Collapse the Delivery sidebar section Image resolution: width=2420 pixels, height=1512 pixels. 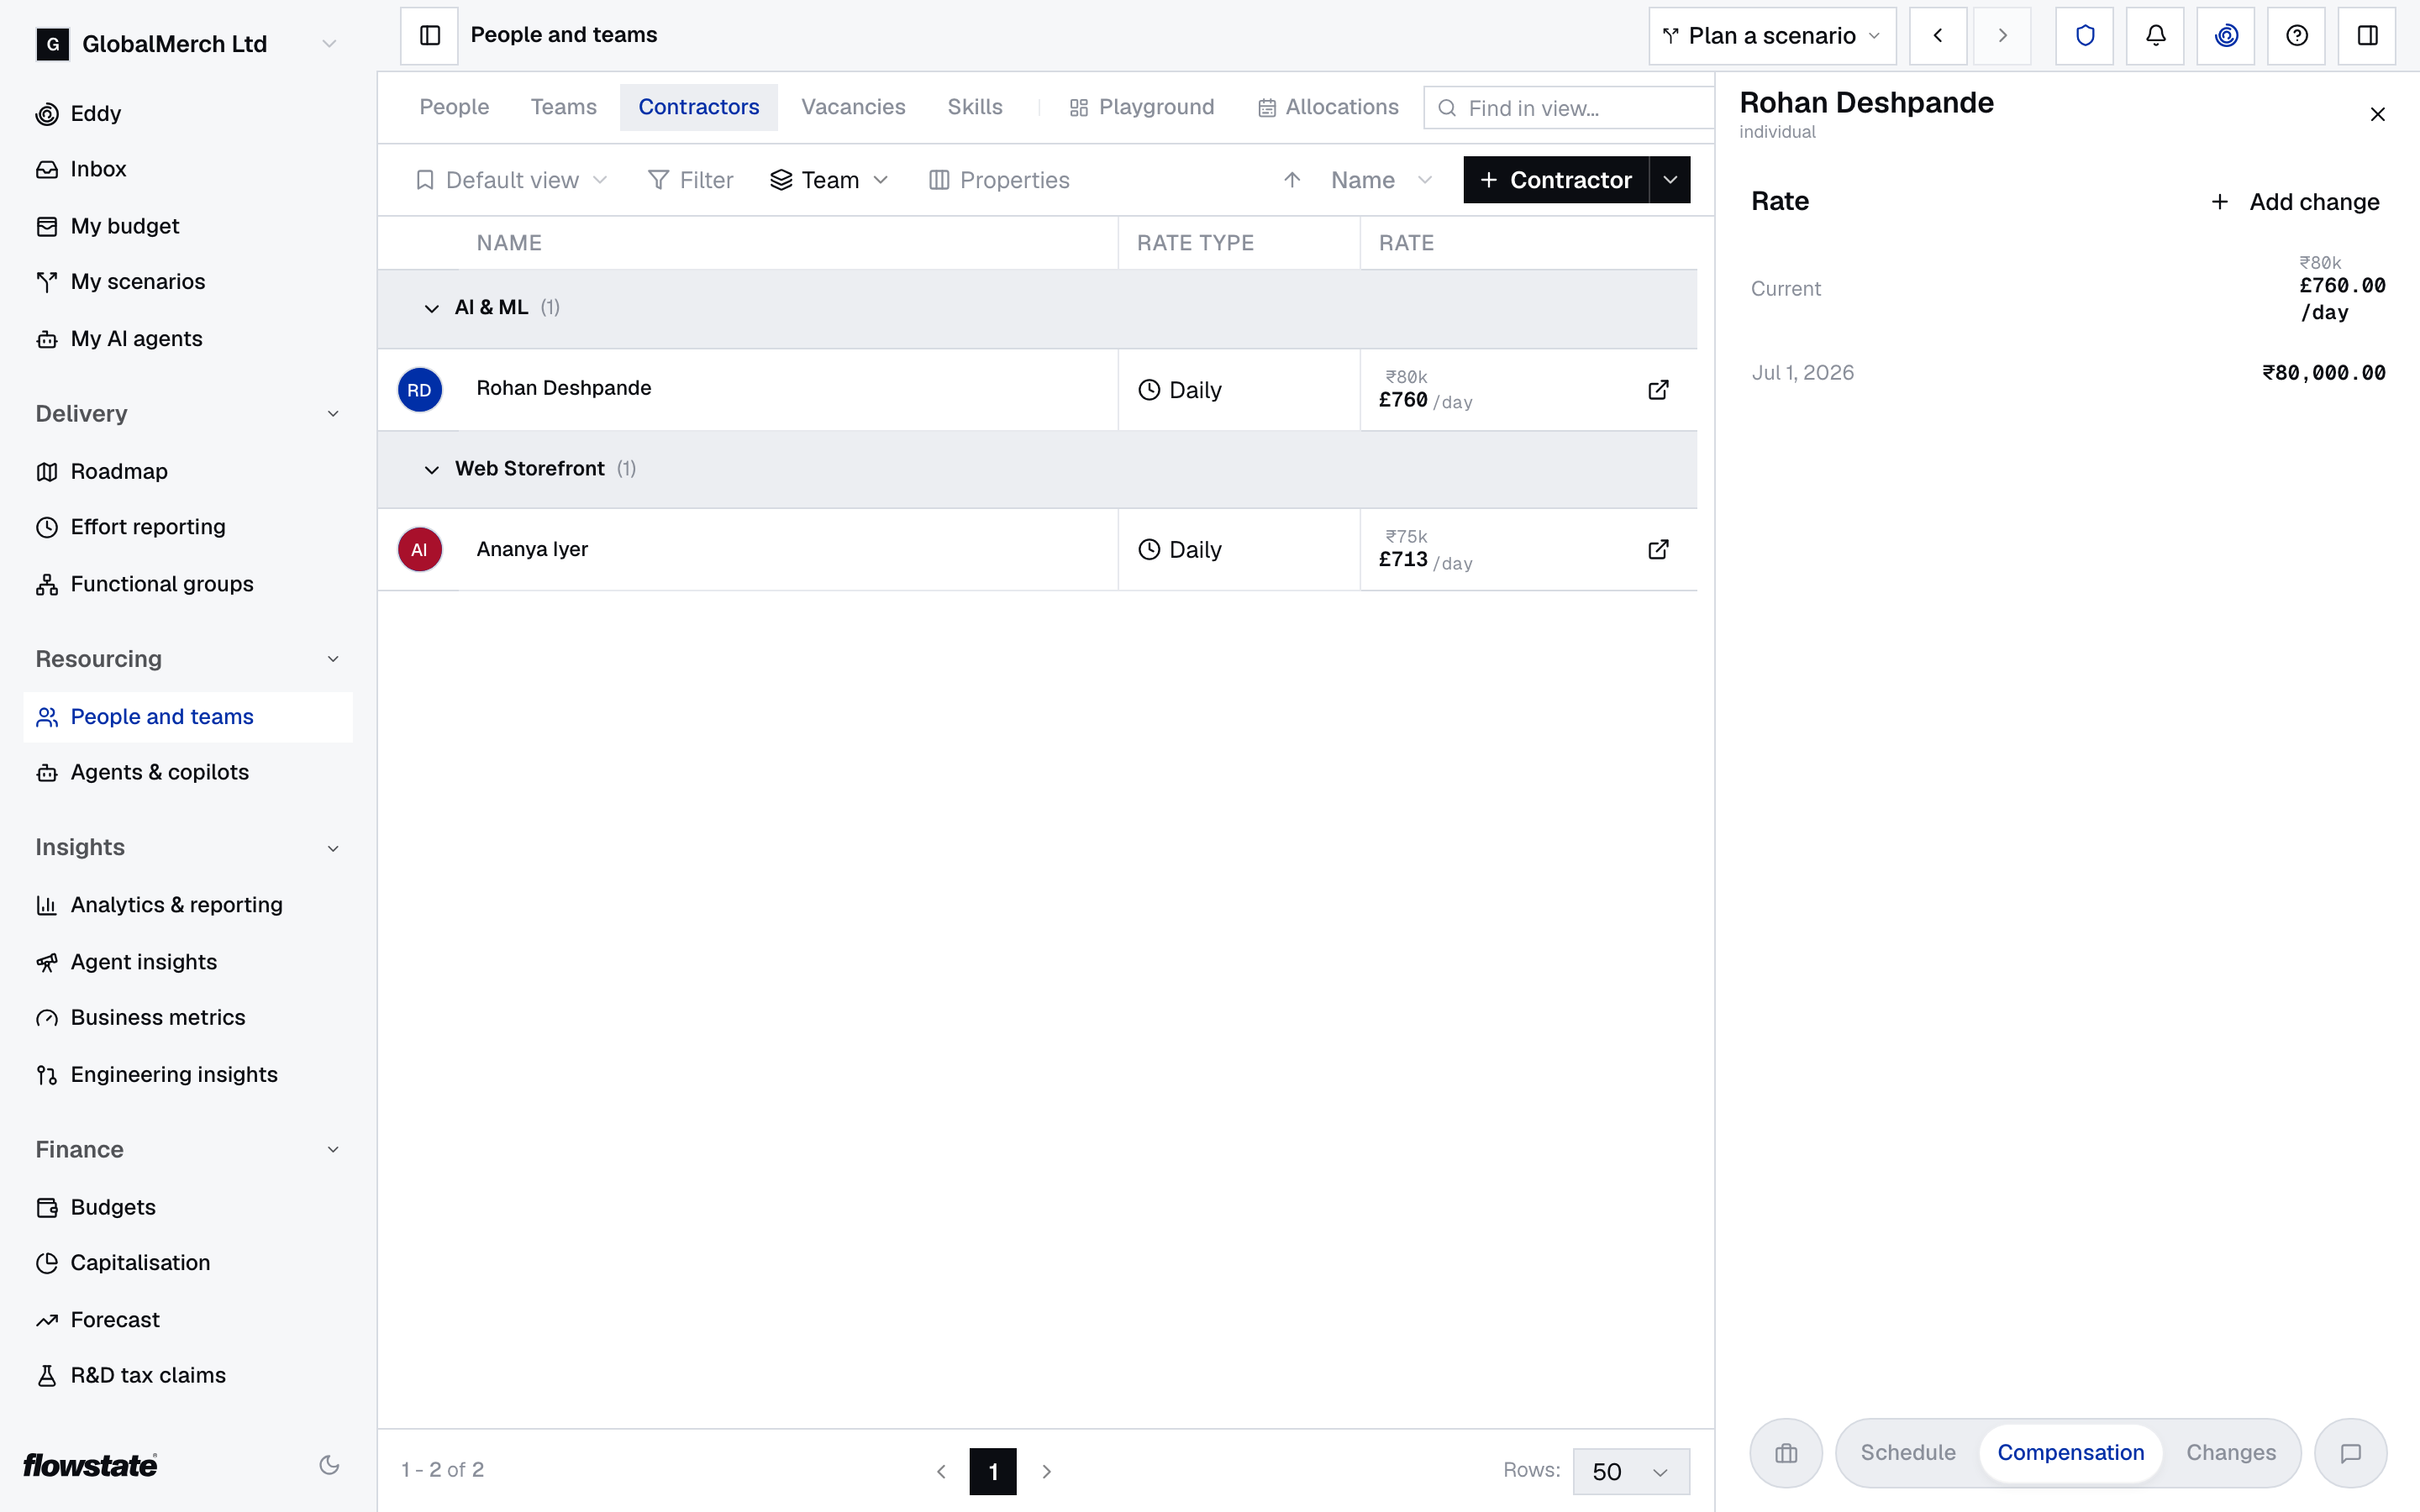point(333,414)
